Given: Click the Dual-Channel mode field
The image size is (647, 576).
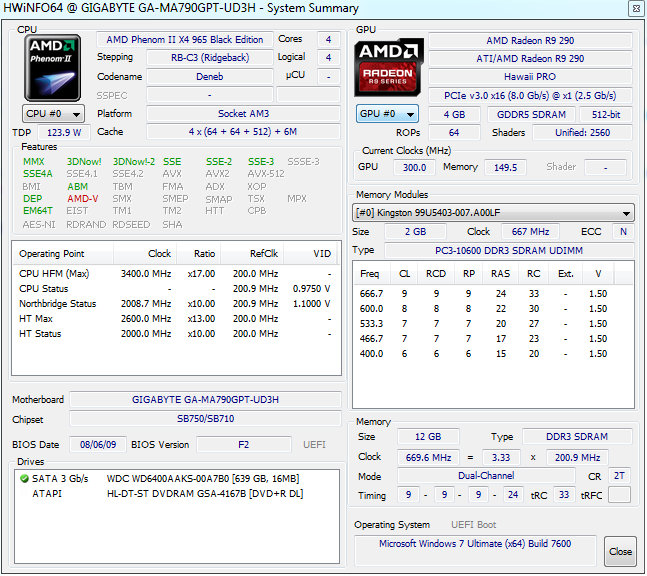Looking at the screenshot, I should (x=486, y=476).
